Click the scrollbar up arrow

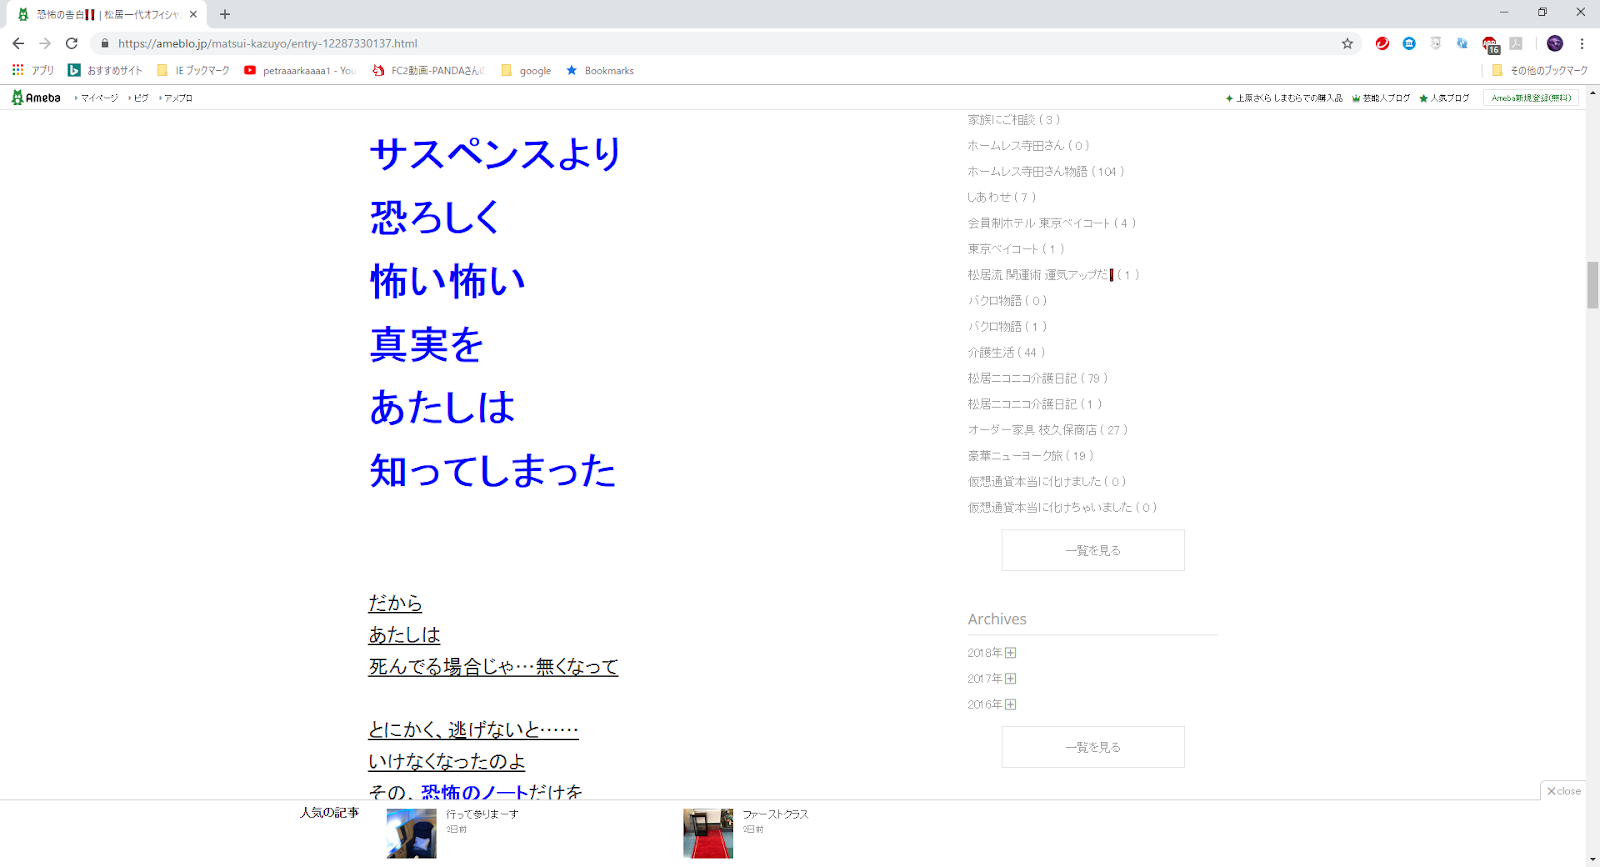[1593, 93]
